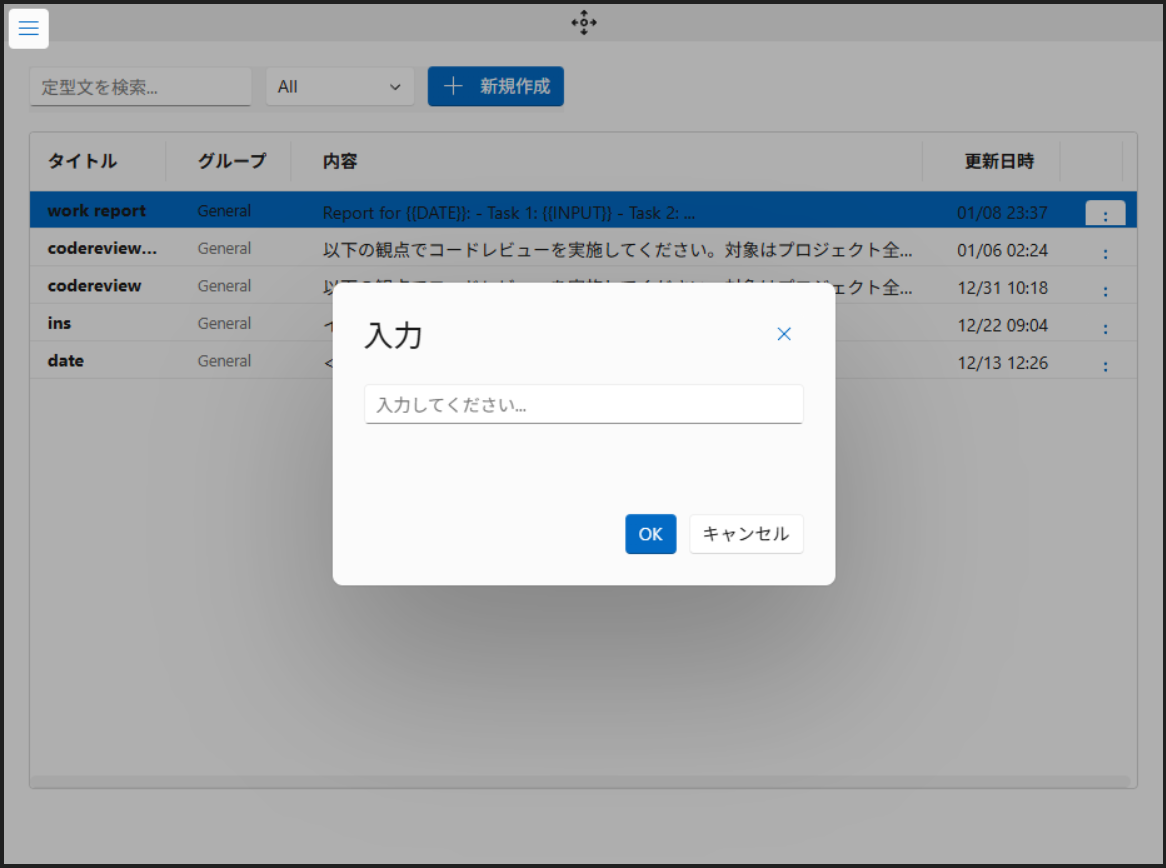
Task: Open options for the first codereview entry
Action: click(x=1105, y=250)
